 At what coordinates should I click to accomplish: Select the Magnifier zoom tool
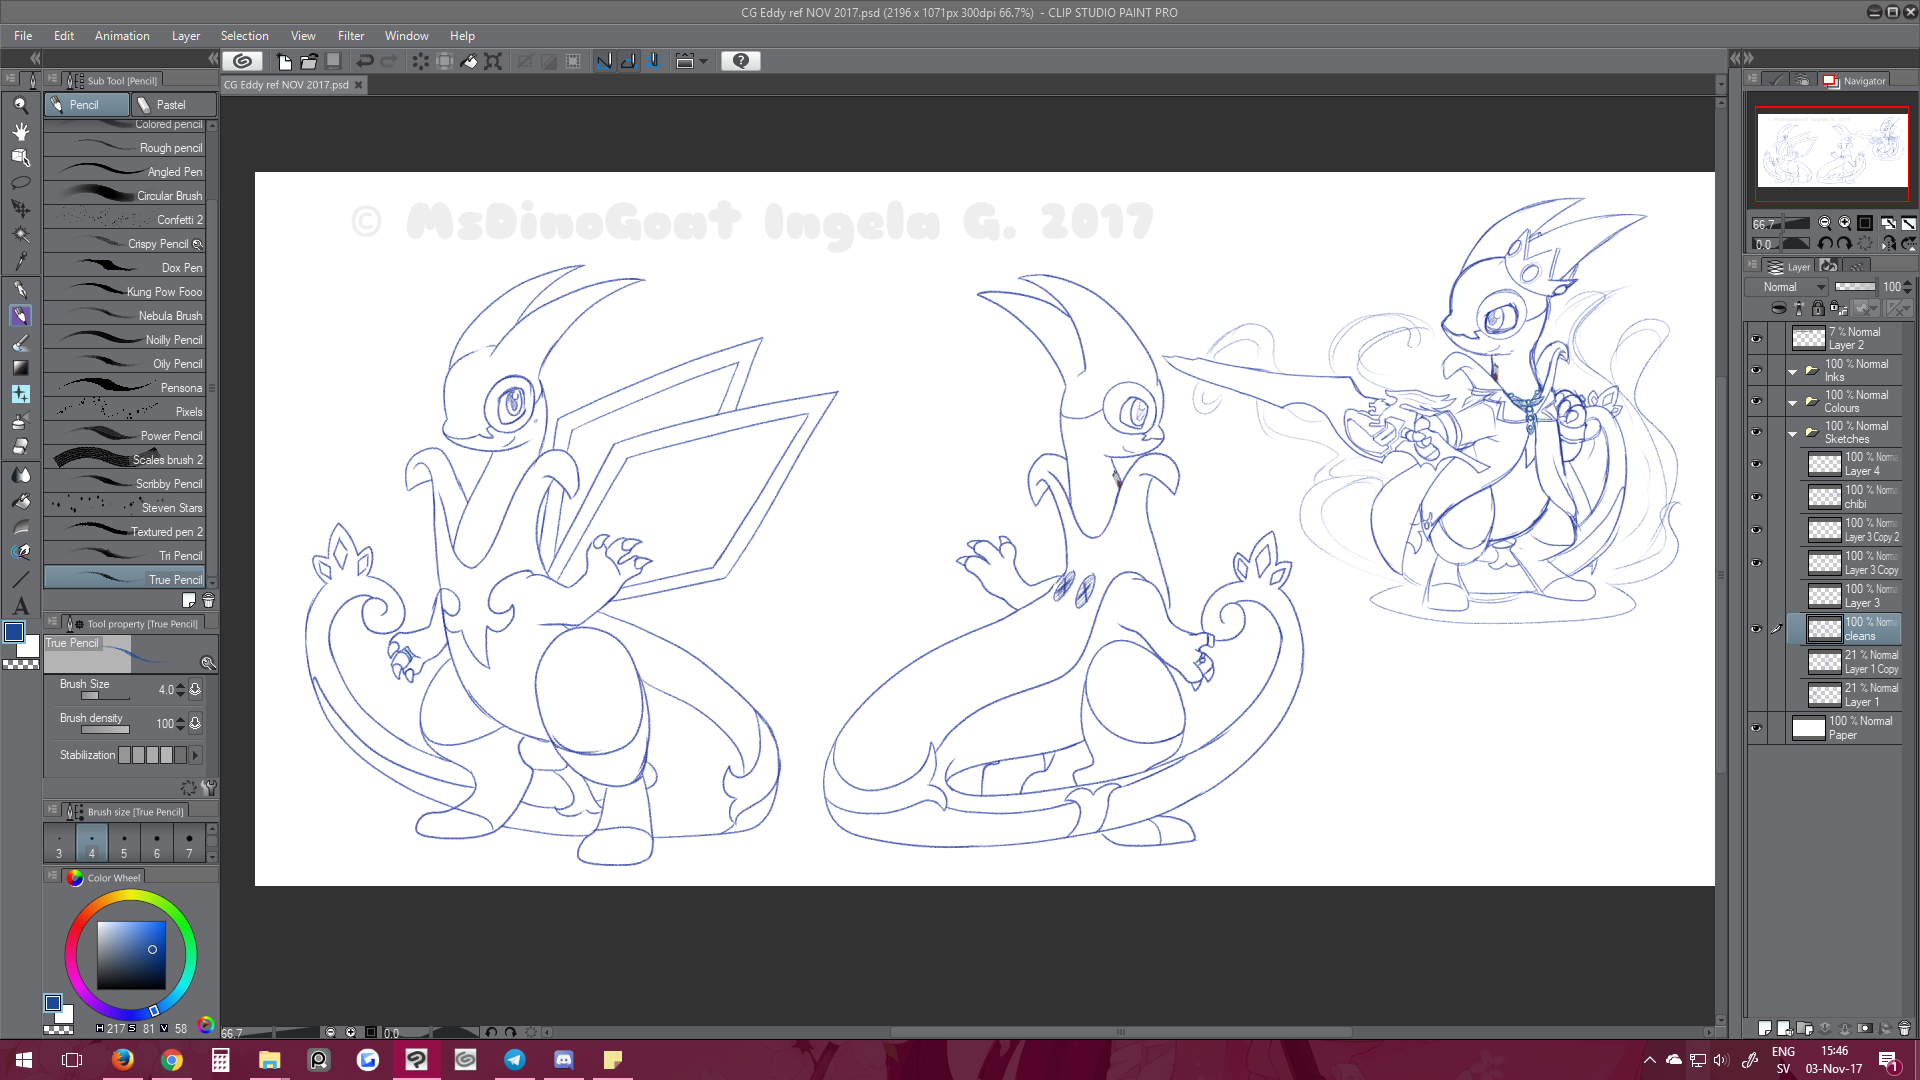pos(20,105)
